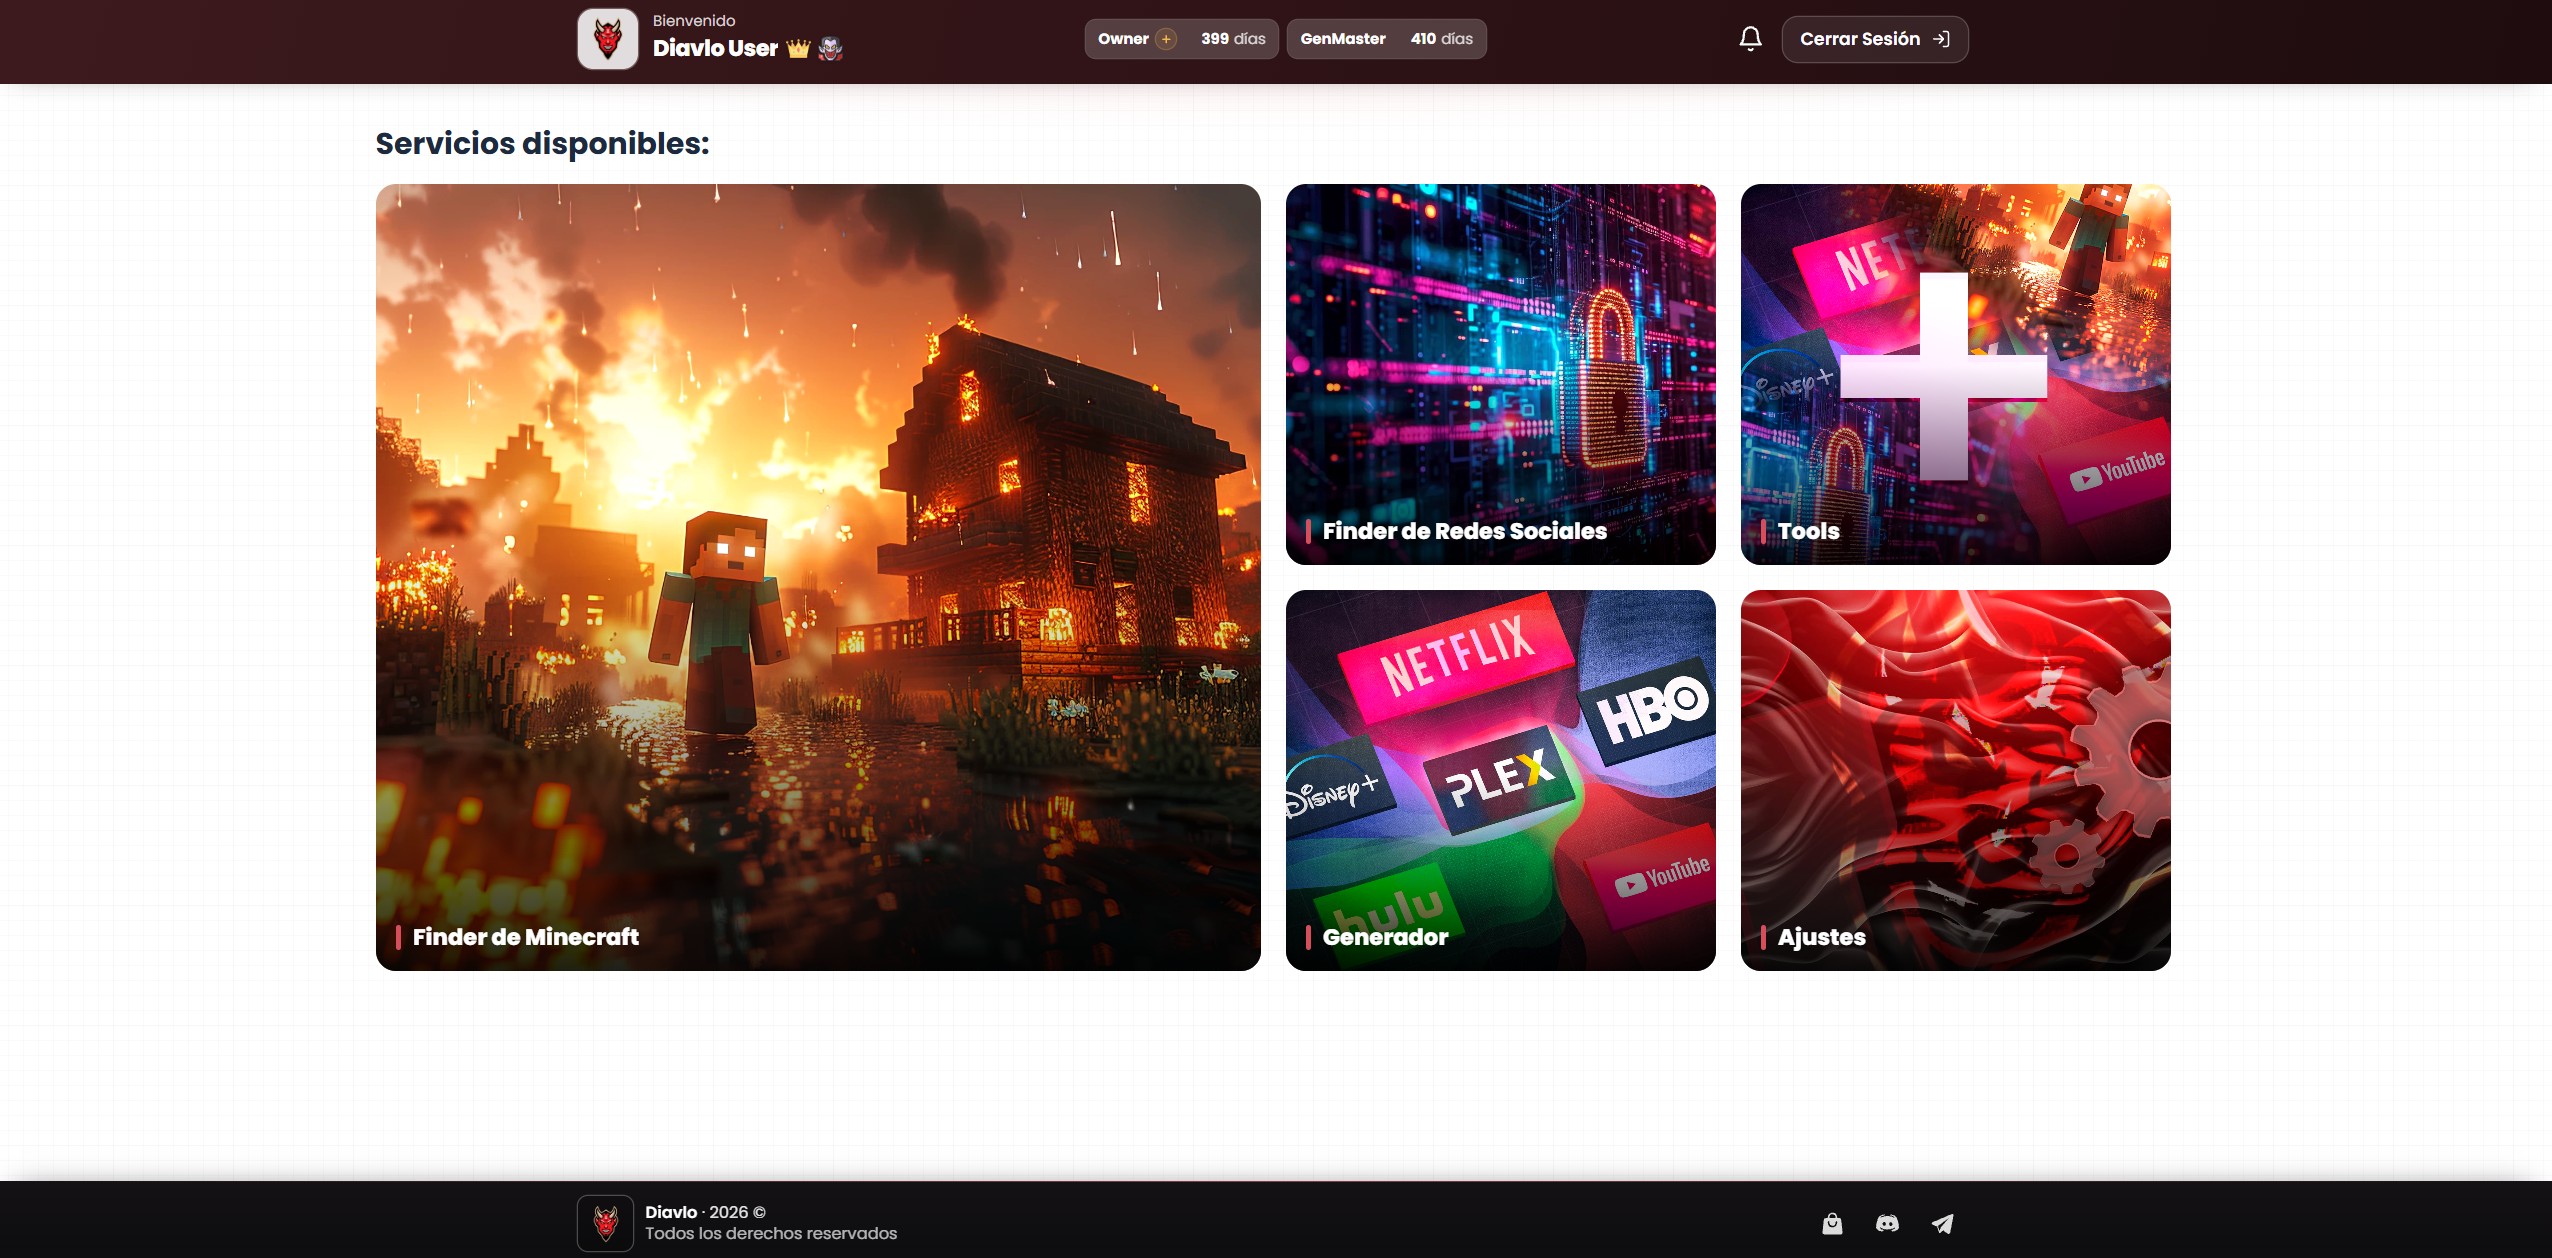
Task: Click the clown badge icon beside username
Action: pyautogui.click(x=830, y=48)
